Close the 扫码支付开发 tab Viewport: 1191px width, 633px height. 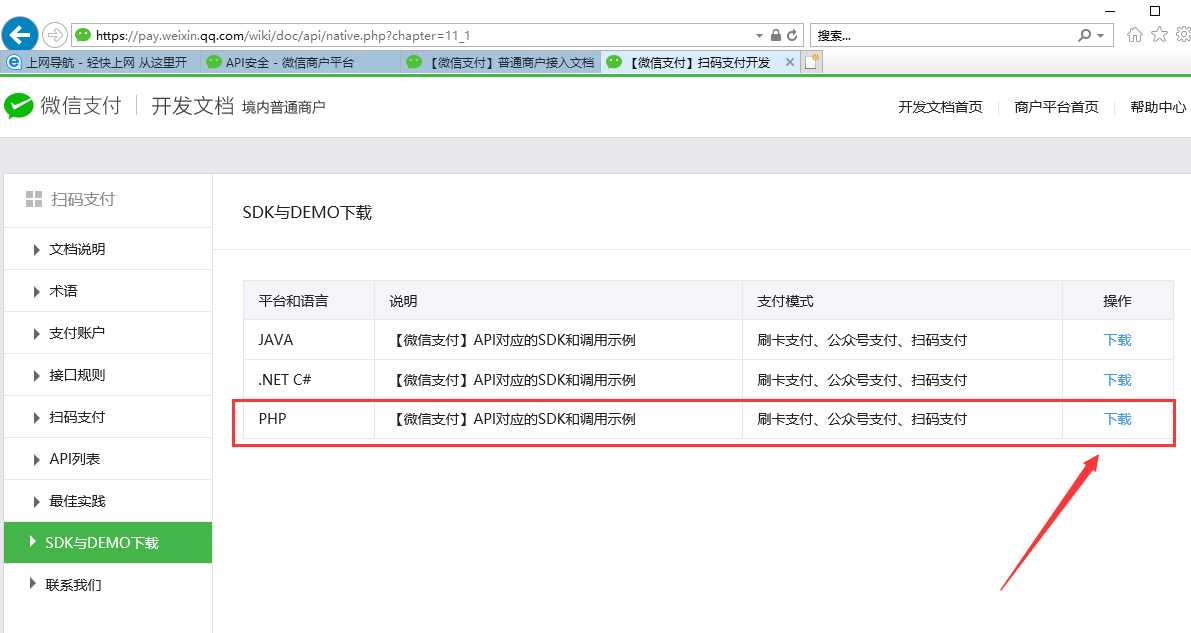[x=789, y=62]
